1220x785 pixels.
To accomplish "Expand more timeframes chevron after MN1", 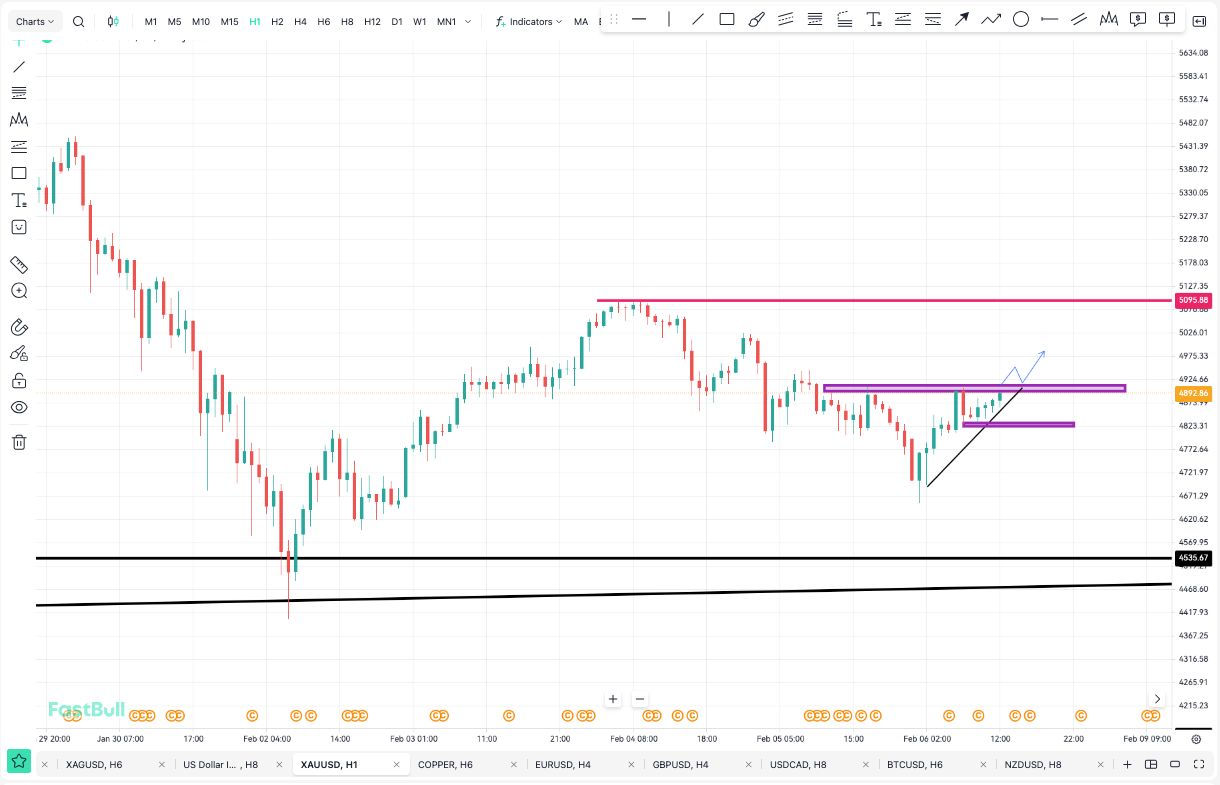I will coord(468,21).
